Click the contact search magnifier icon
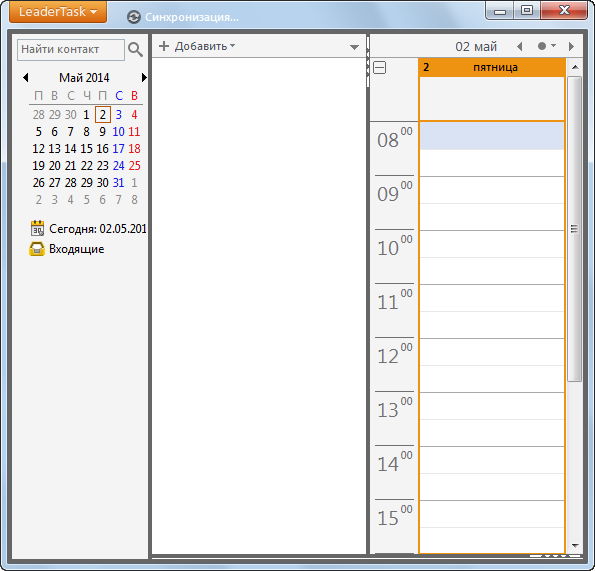 tap(135, 50)
